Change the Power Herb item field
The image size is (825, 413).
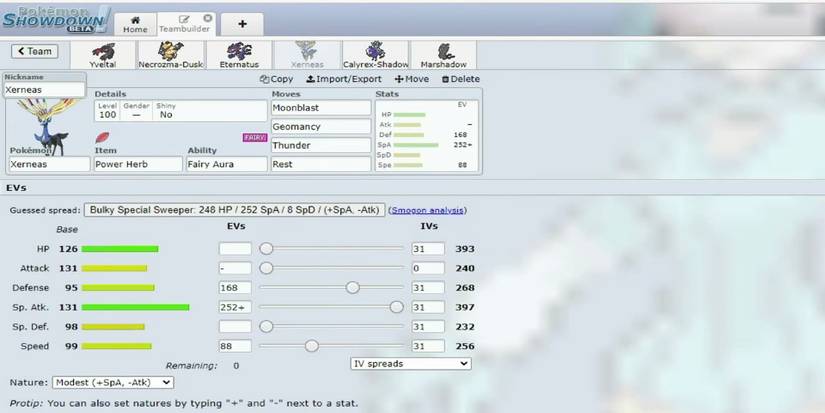[x=138, y=164]
